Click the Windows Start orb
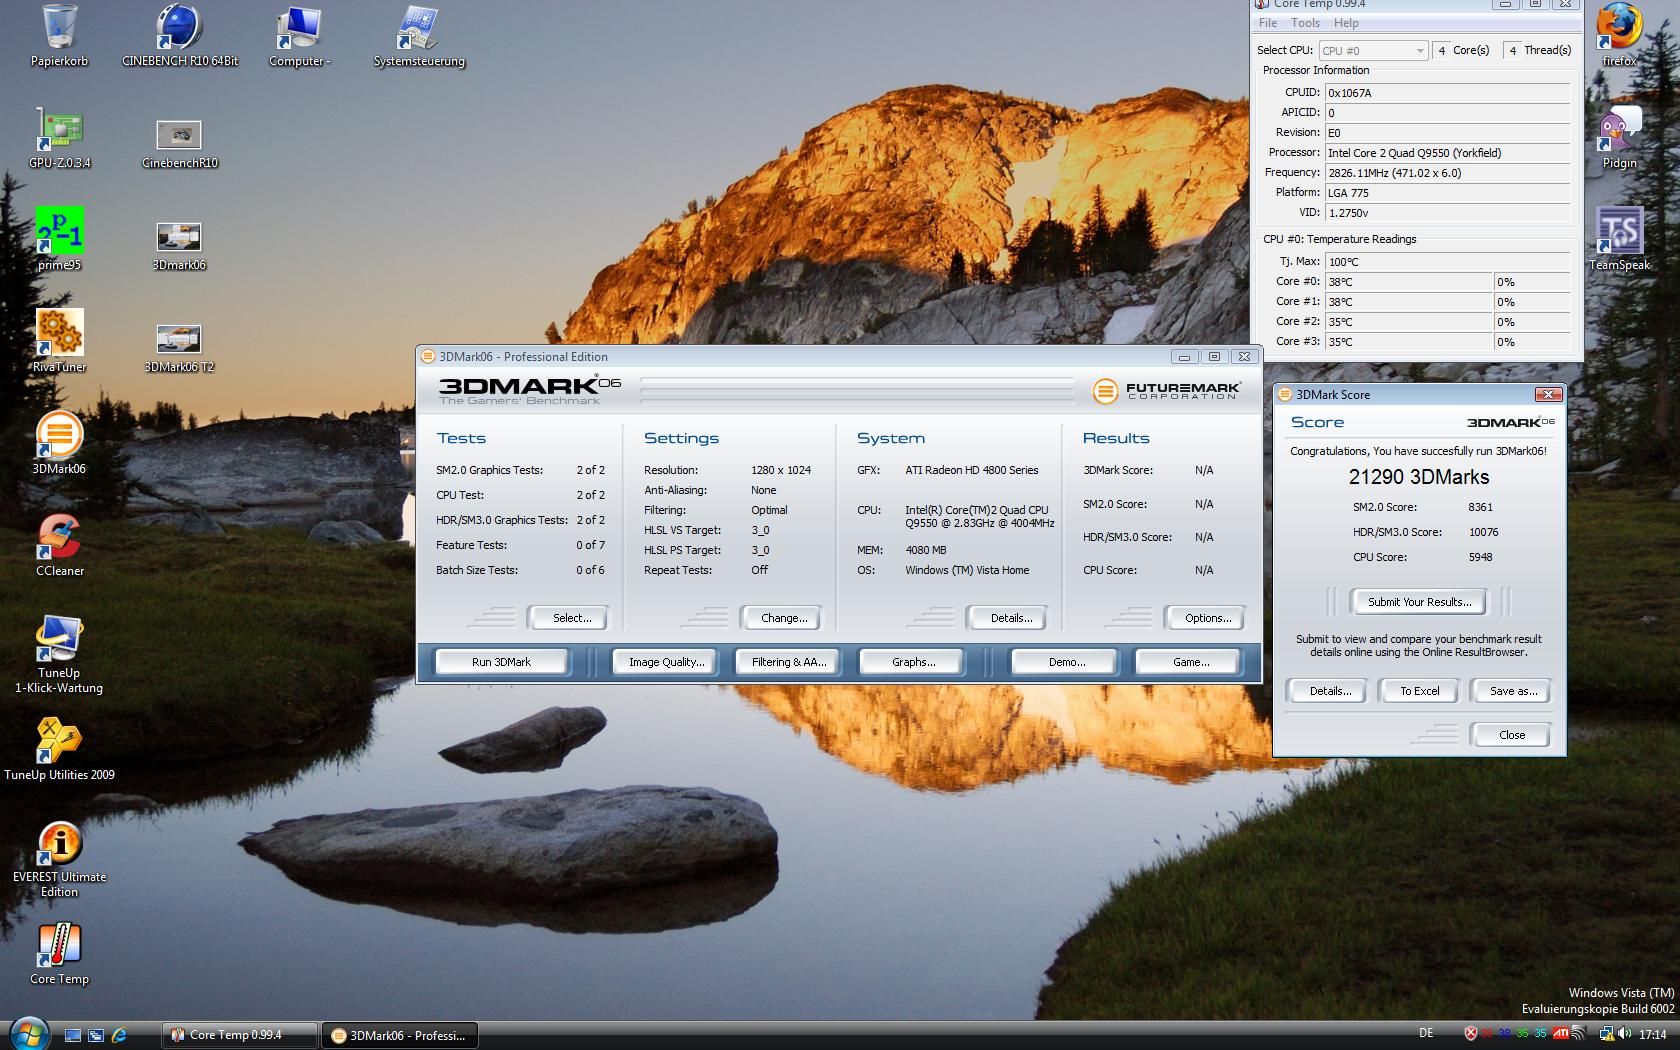The height and width of the screenshot is (1050, 1680). coord(28,1034)
